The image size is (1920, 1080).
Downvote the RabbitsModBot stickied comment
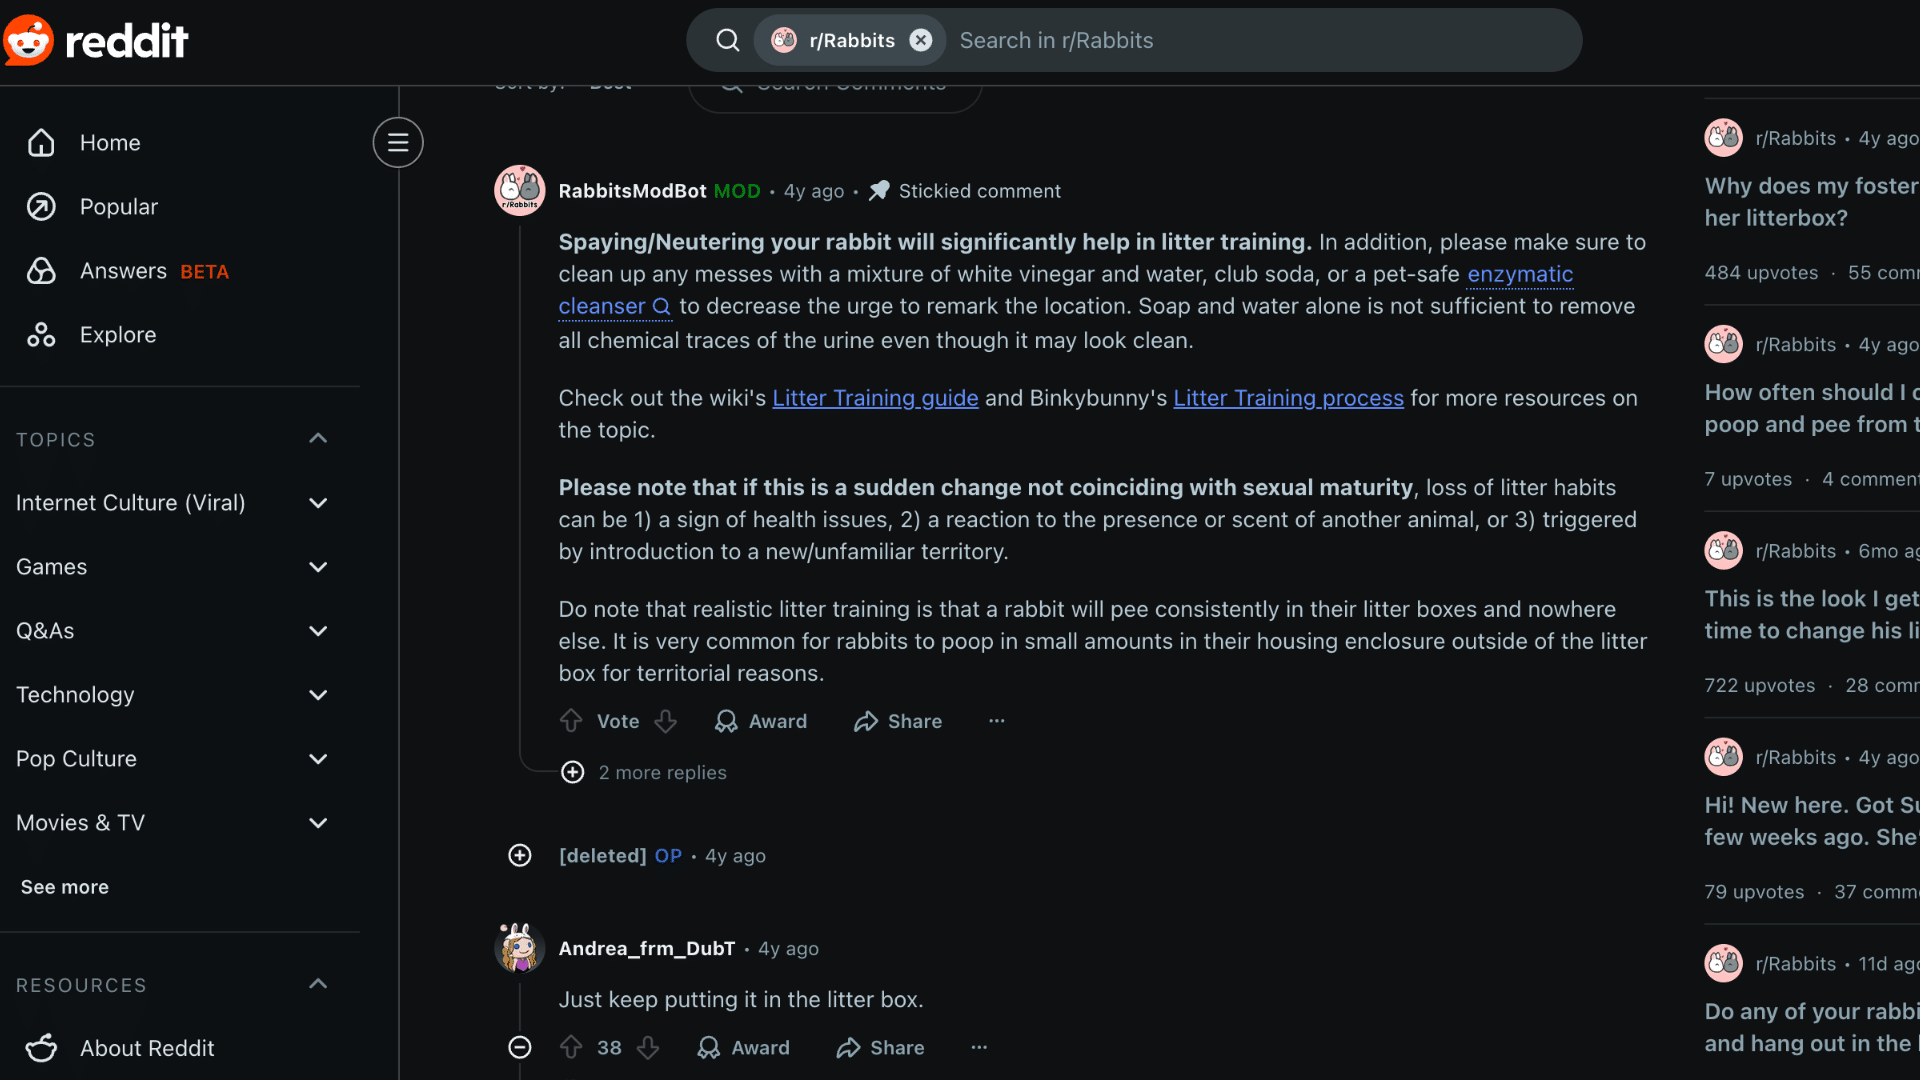click(x=666, y=721)
